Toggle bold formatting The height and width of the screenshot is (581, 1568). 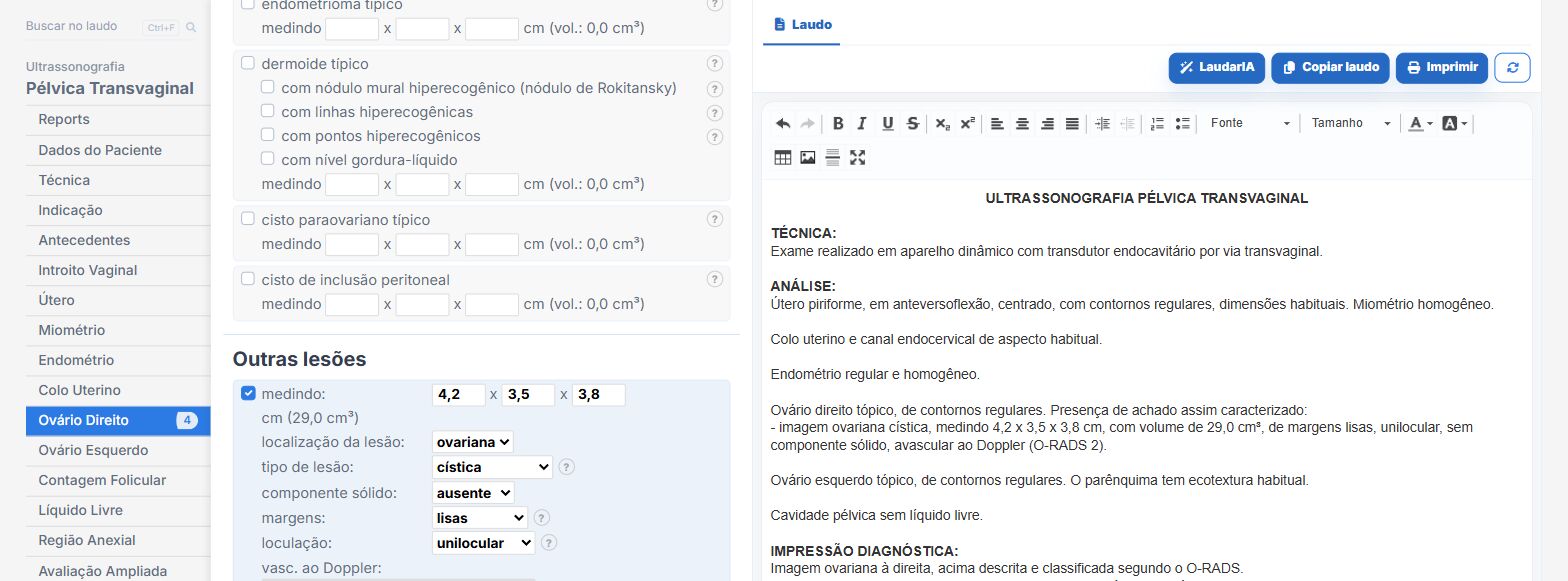pos(838,124)
